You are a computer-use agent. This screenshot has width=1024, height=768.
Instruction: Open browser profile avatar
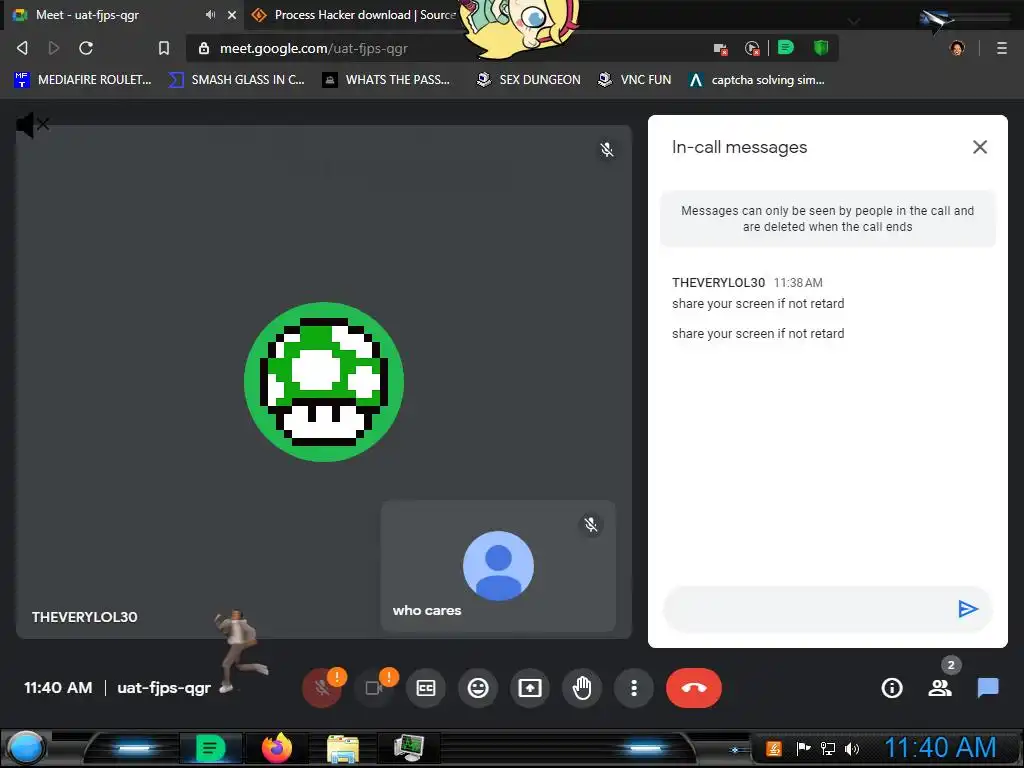(957, 48)
